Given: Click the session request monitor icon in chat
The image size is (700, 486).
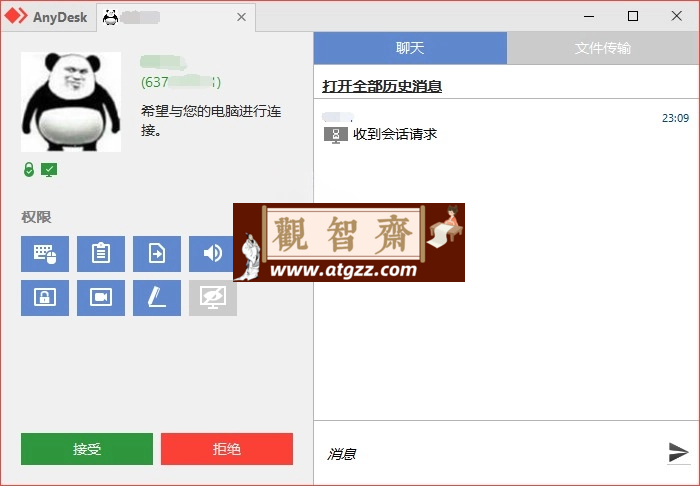Looking at the screenshot, I should point(336,135).
